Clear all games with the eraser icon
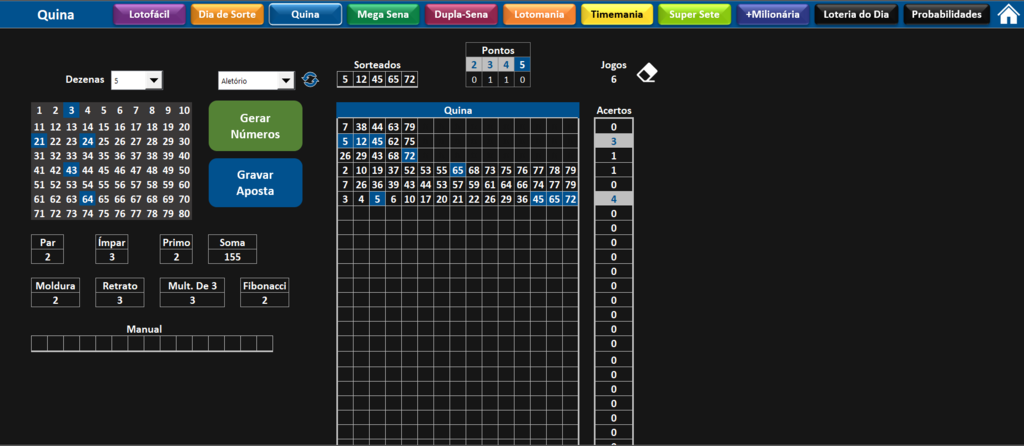1024x446 pixels. click(647, 72)
